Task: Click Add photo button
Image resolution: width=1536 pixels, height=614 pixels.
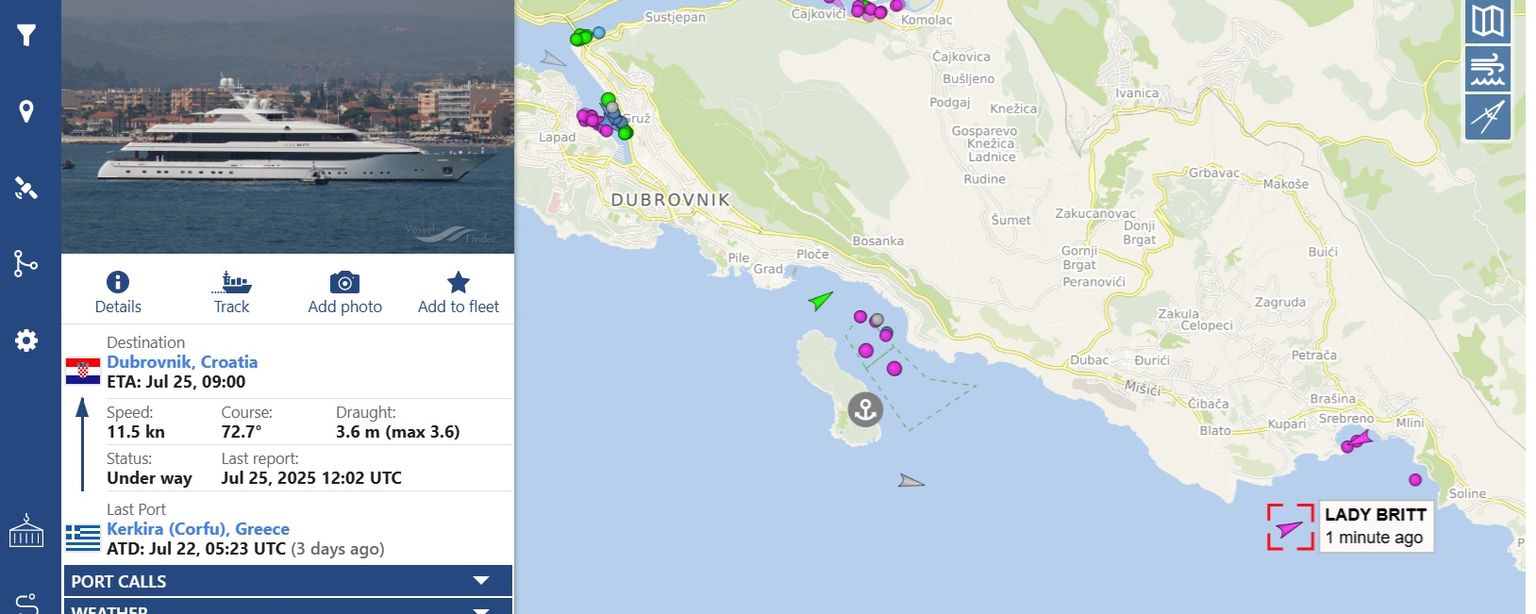Action: click(x=345, y=292)
